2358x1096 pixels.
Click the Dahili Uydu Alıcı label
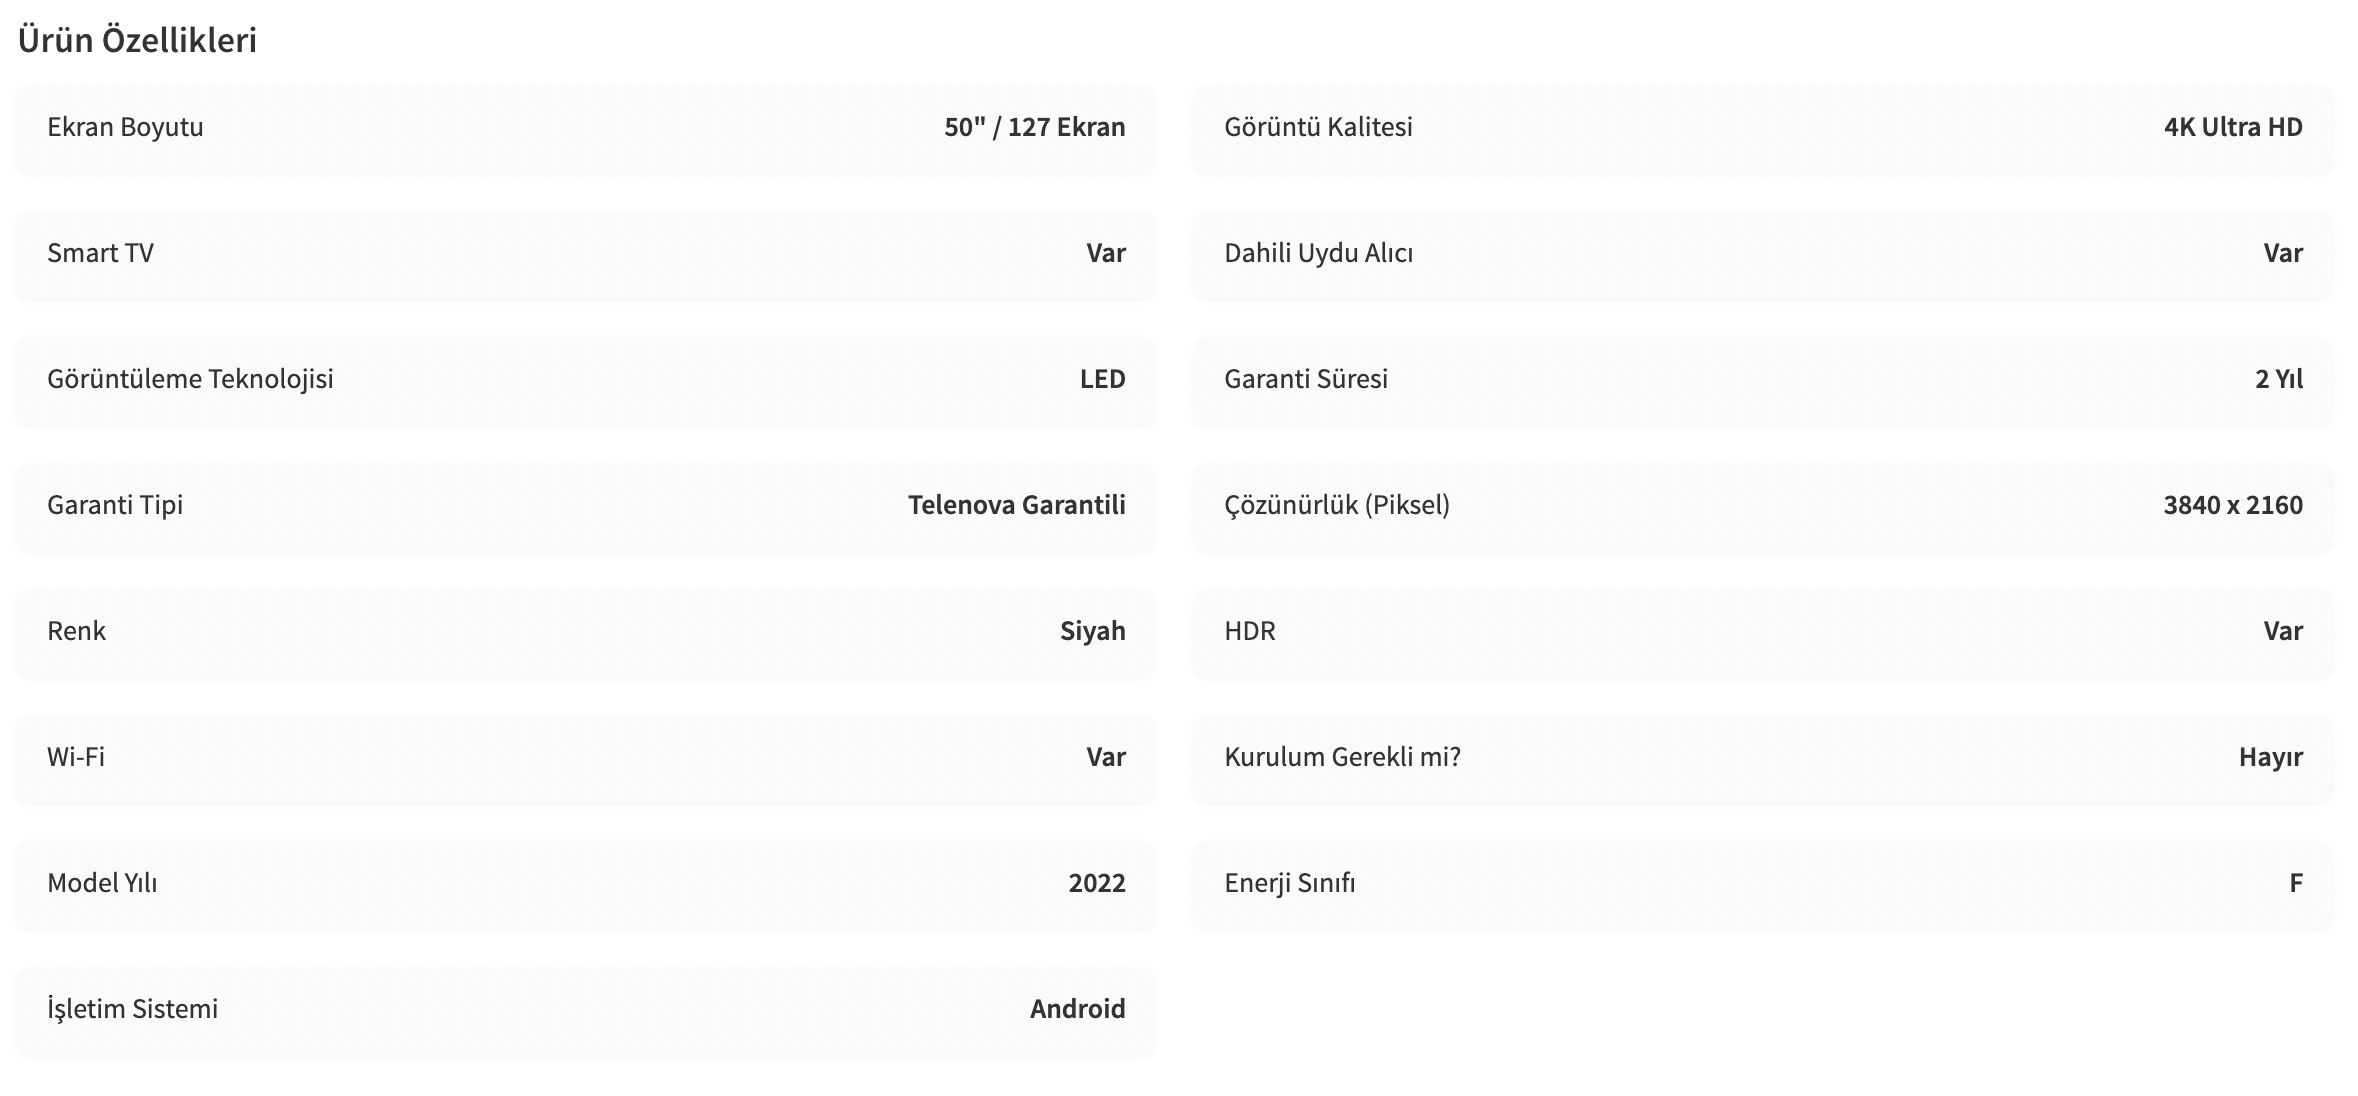(1318, 253)
